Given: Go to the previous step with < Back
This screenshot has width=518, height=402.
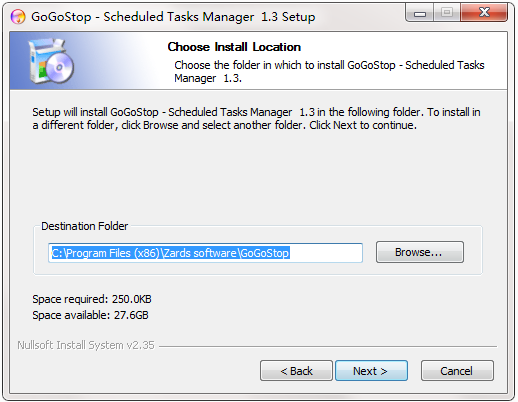Looking at the screenshot, I should point(296,370).
